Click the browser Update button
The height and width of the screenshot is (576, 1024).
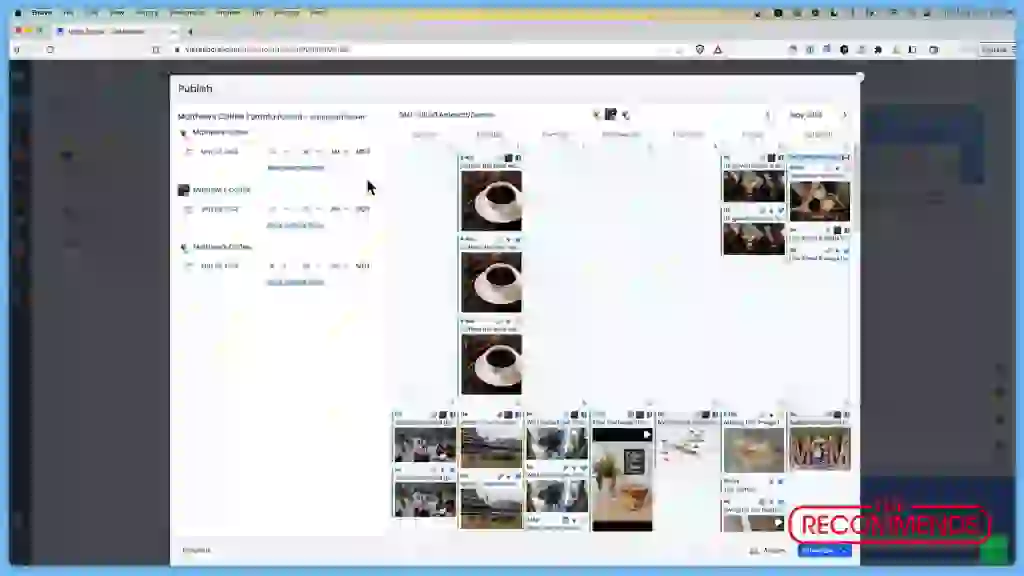(995, 50)
